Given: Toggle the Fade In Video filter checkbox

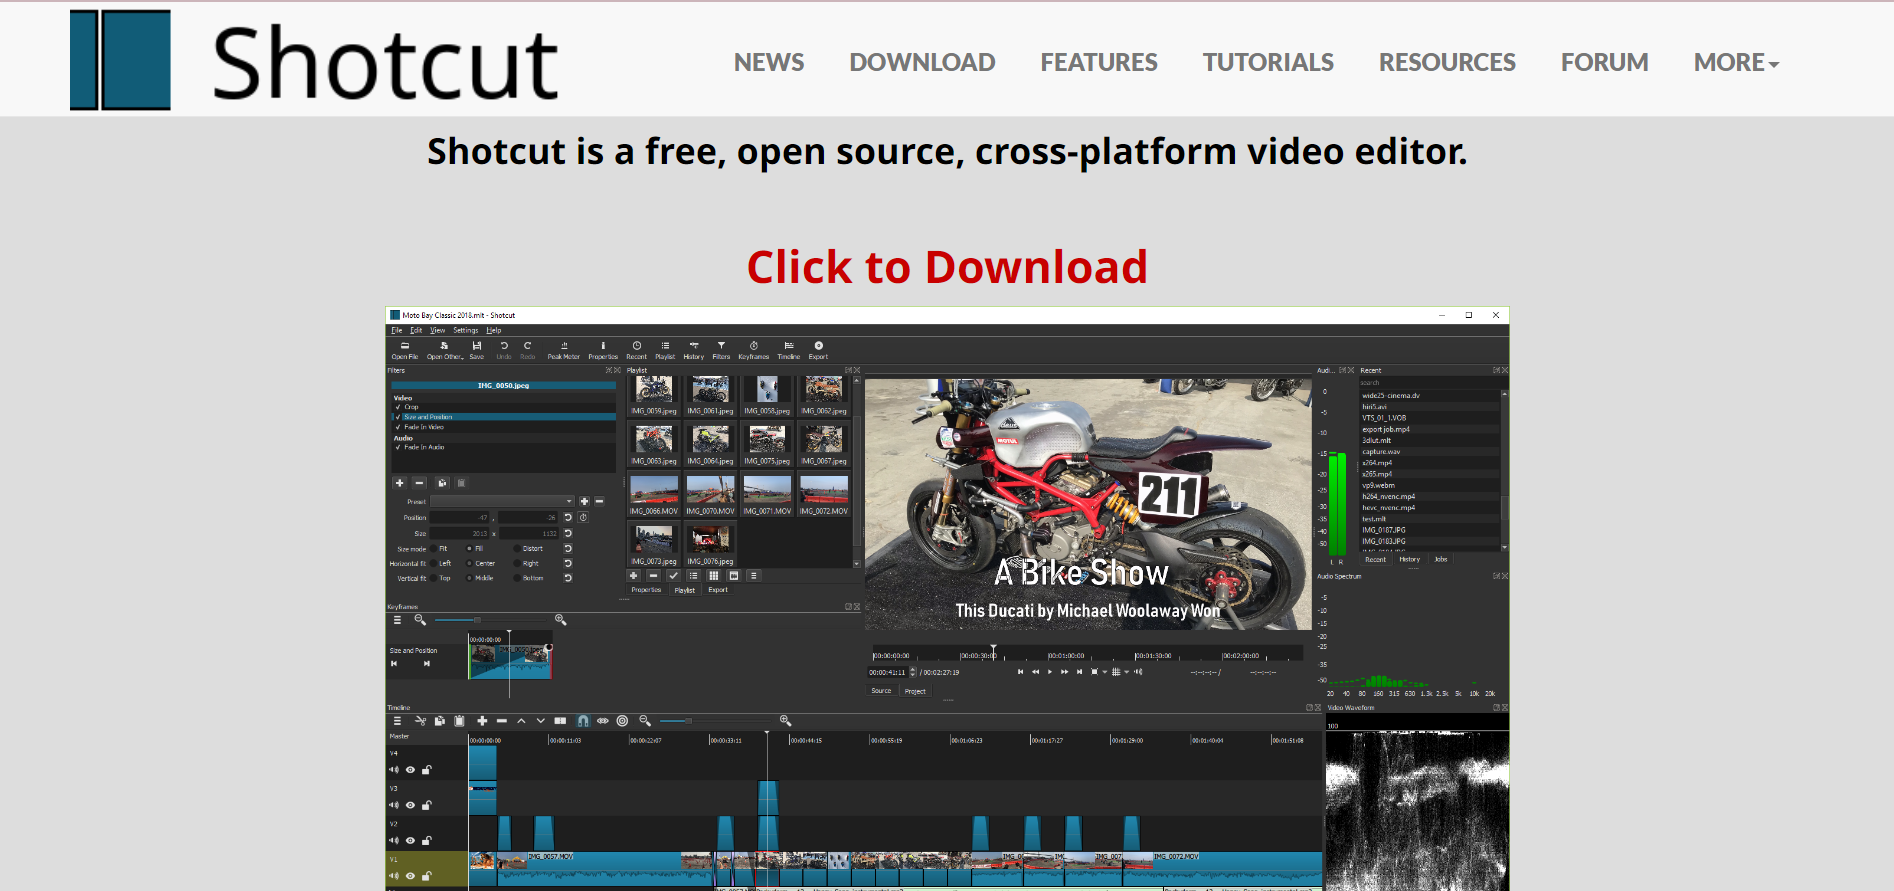Looking at the screenshot, I should (x=398, y=427).
